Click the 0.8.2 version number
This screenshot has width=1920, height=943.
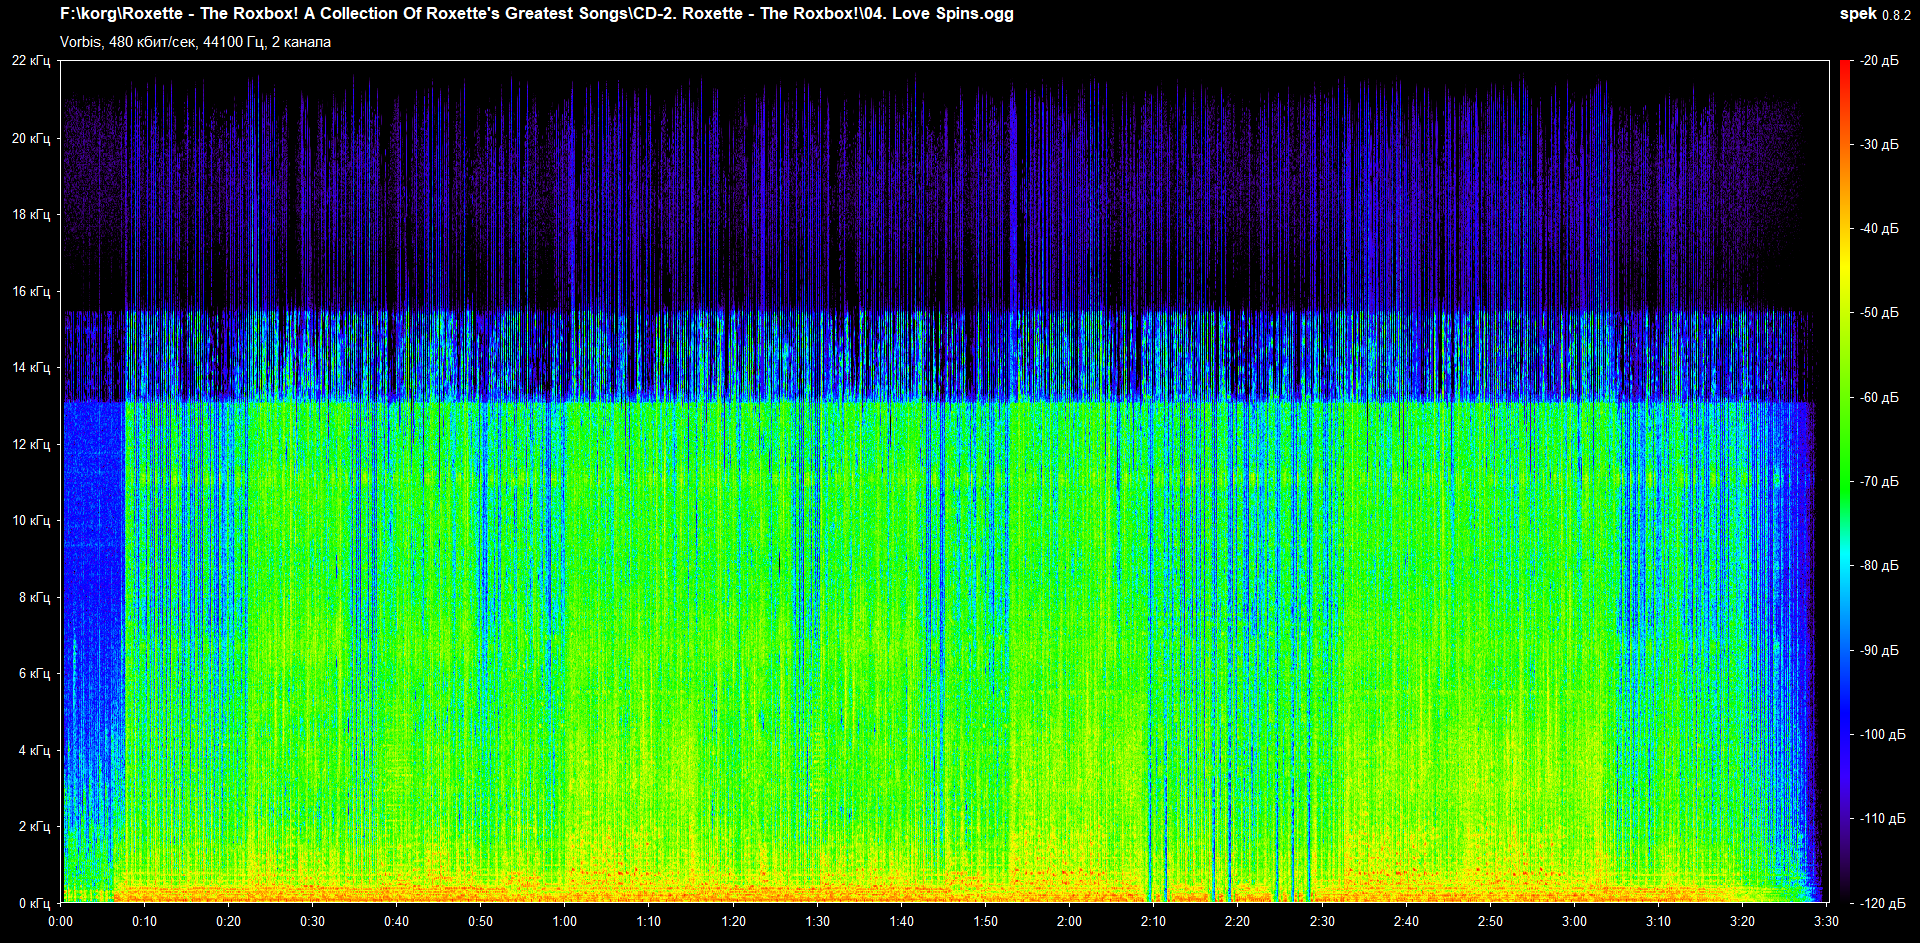point(1896,15)
